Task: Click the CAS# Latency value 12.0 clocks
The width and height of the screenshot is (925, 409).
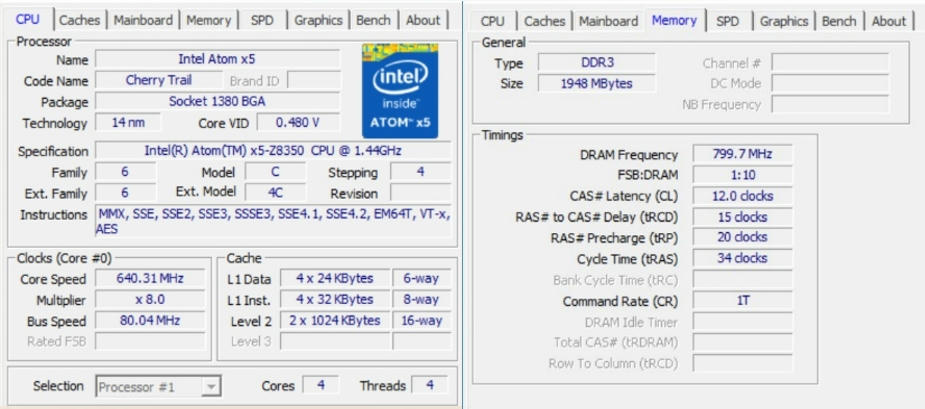Action: pyautogui.click(x=743, y=195)
